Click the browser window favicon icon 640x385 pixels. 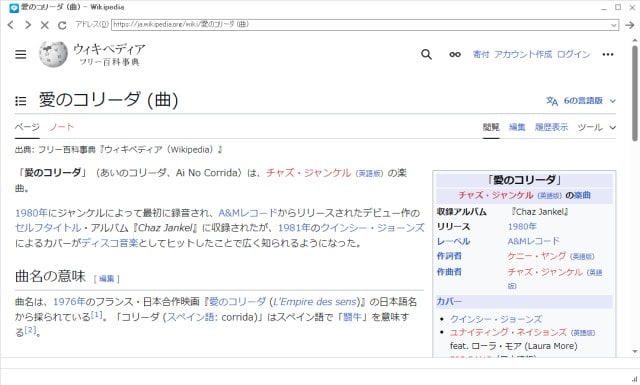pos(14,7)
